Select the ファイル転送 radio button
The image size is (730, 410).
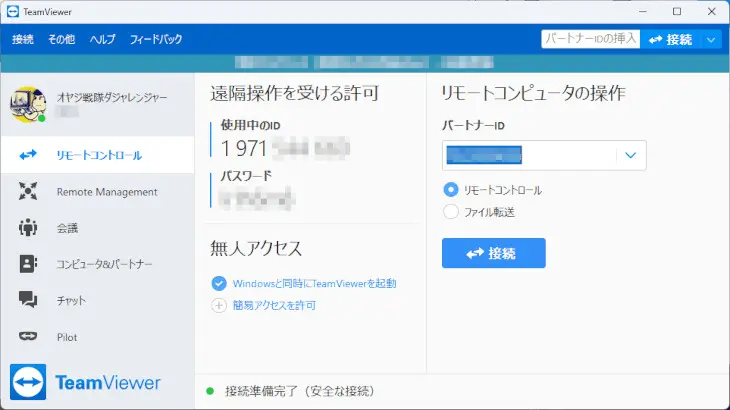[451, 212]
